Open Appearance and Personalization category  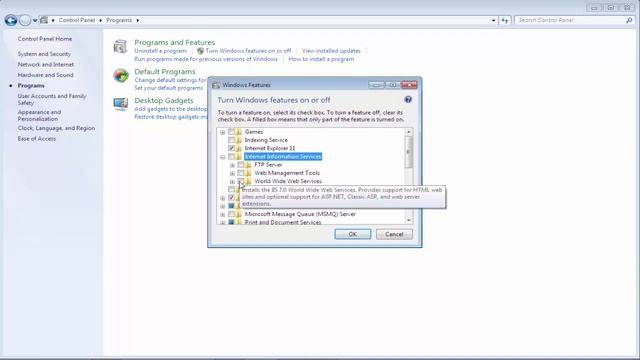click(x=39, y=115)
